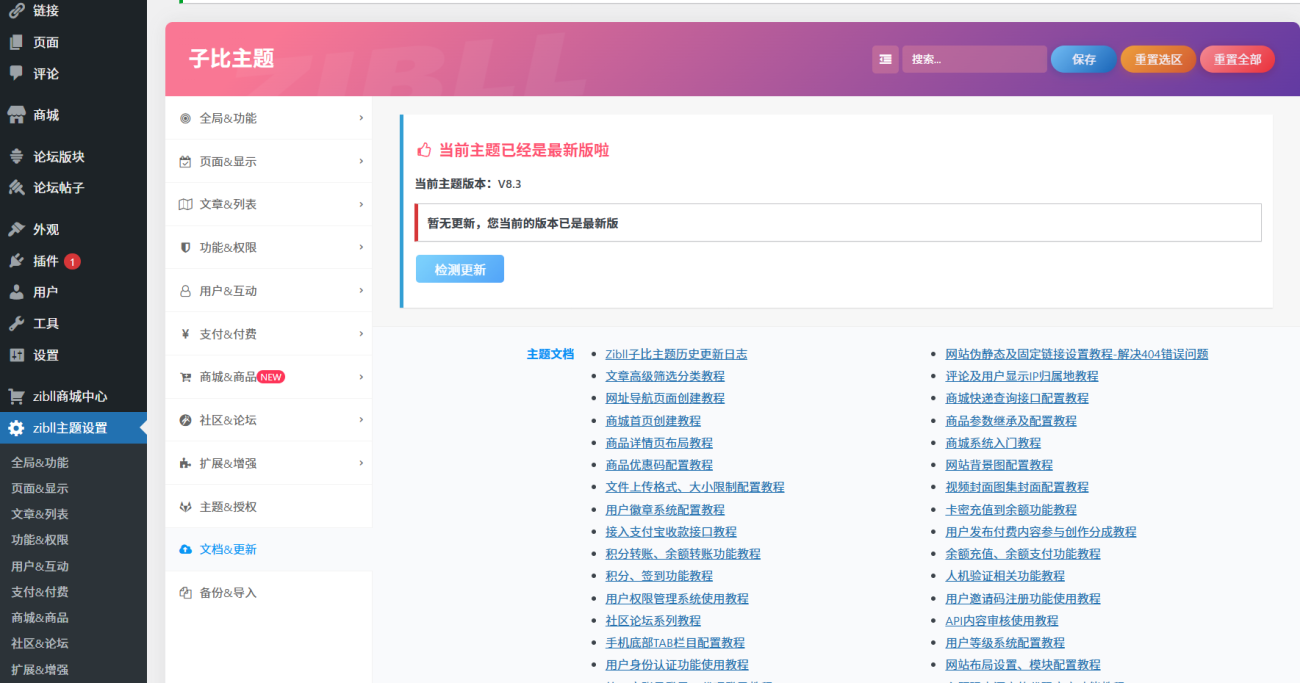Click the 检测更新 button
The height and width of the screenshot is (683, 1300).
tap(460, 270)
